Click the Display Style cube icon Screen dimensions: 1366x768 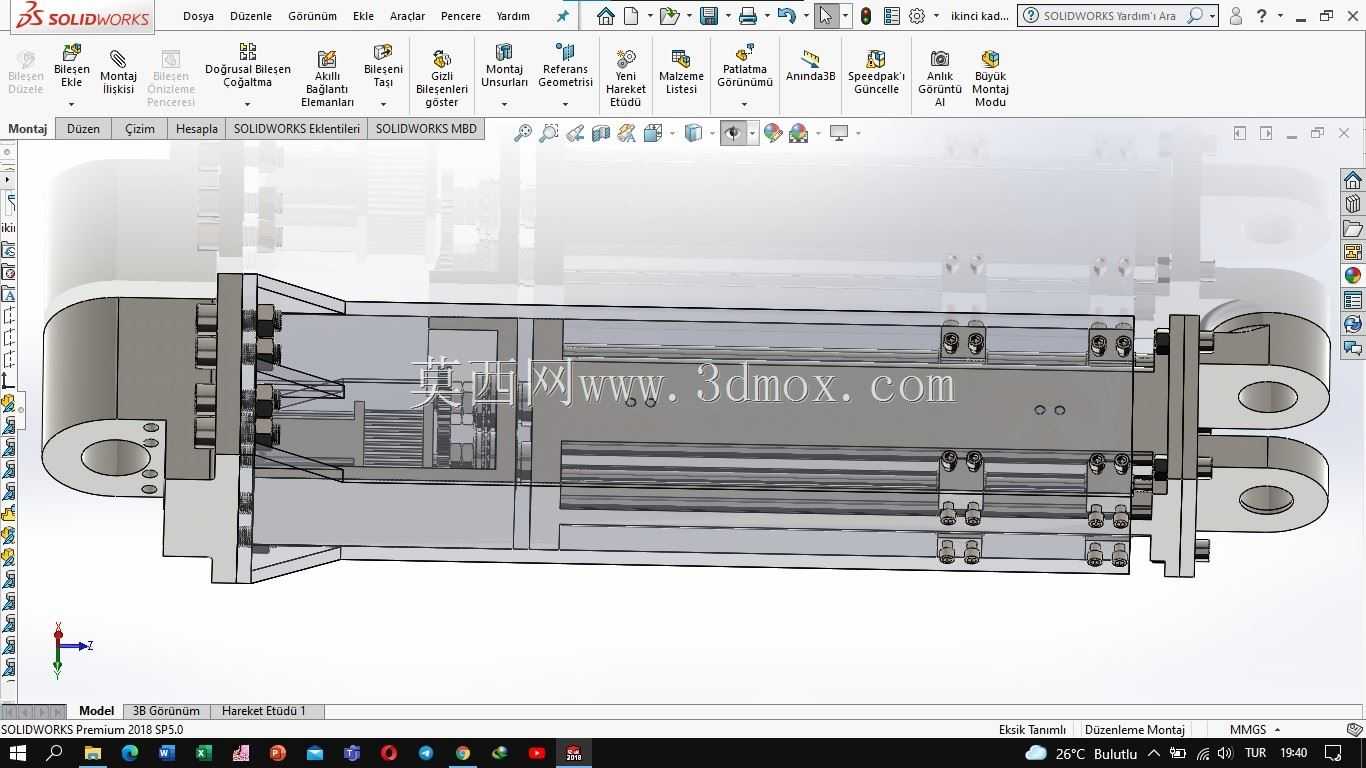tap(693, 133)
